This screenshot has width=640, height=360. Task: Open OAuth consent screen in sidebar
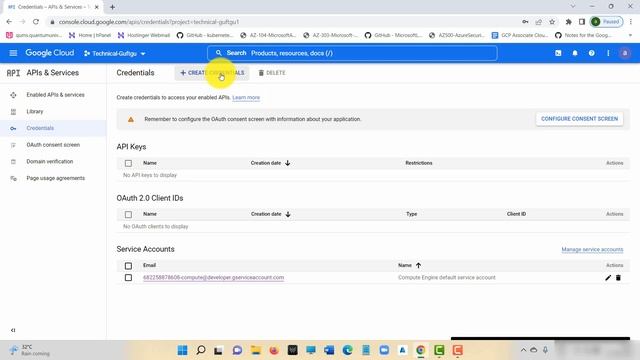[x=53, y=145]
